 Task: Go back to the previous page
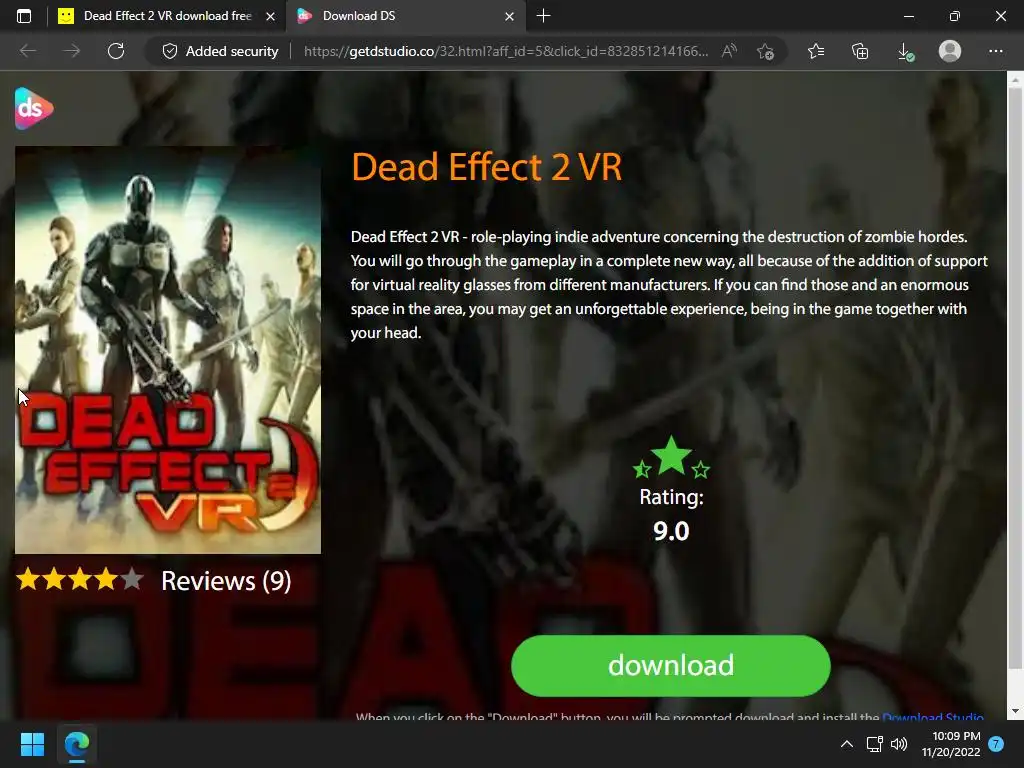tap(27, 51)
